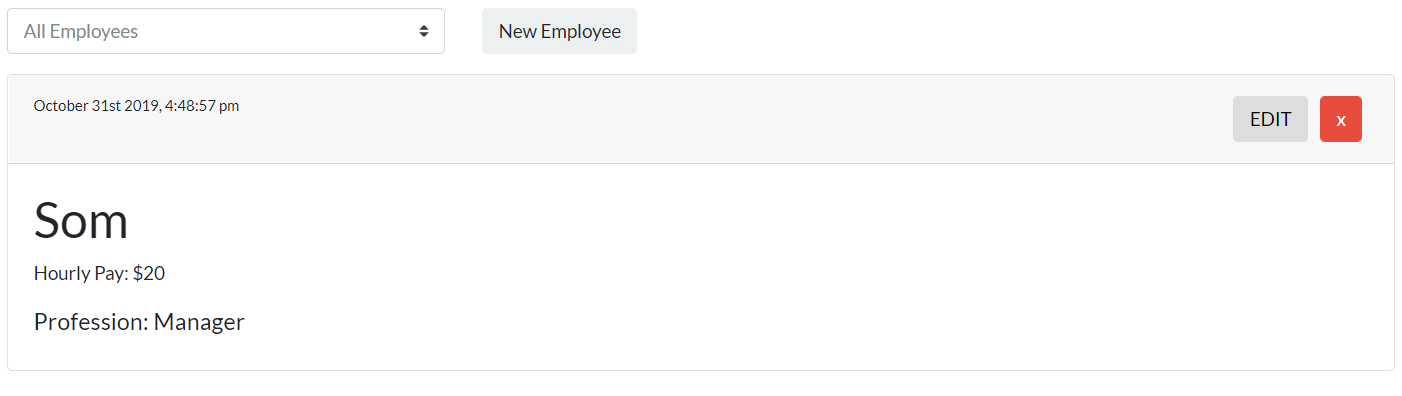The width and height of the screenshot is (1402, 396).
Task: Click empty white space in Som's card body
Action: (x=800, y=270)
